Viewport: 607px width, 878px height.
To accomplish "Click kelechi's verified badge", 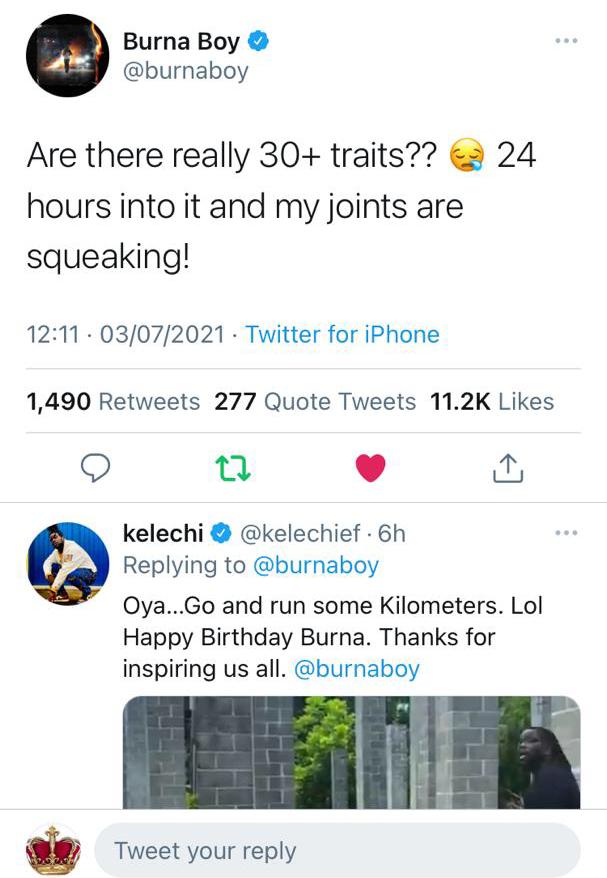I will (221, 533).
